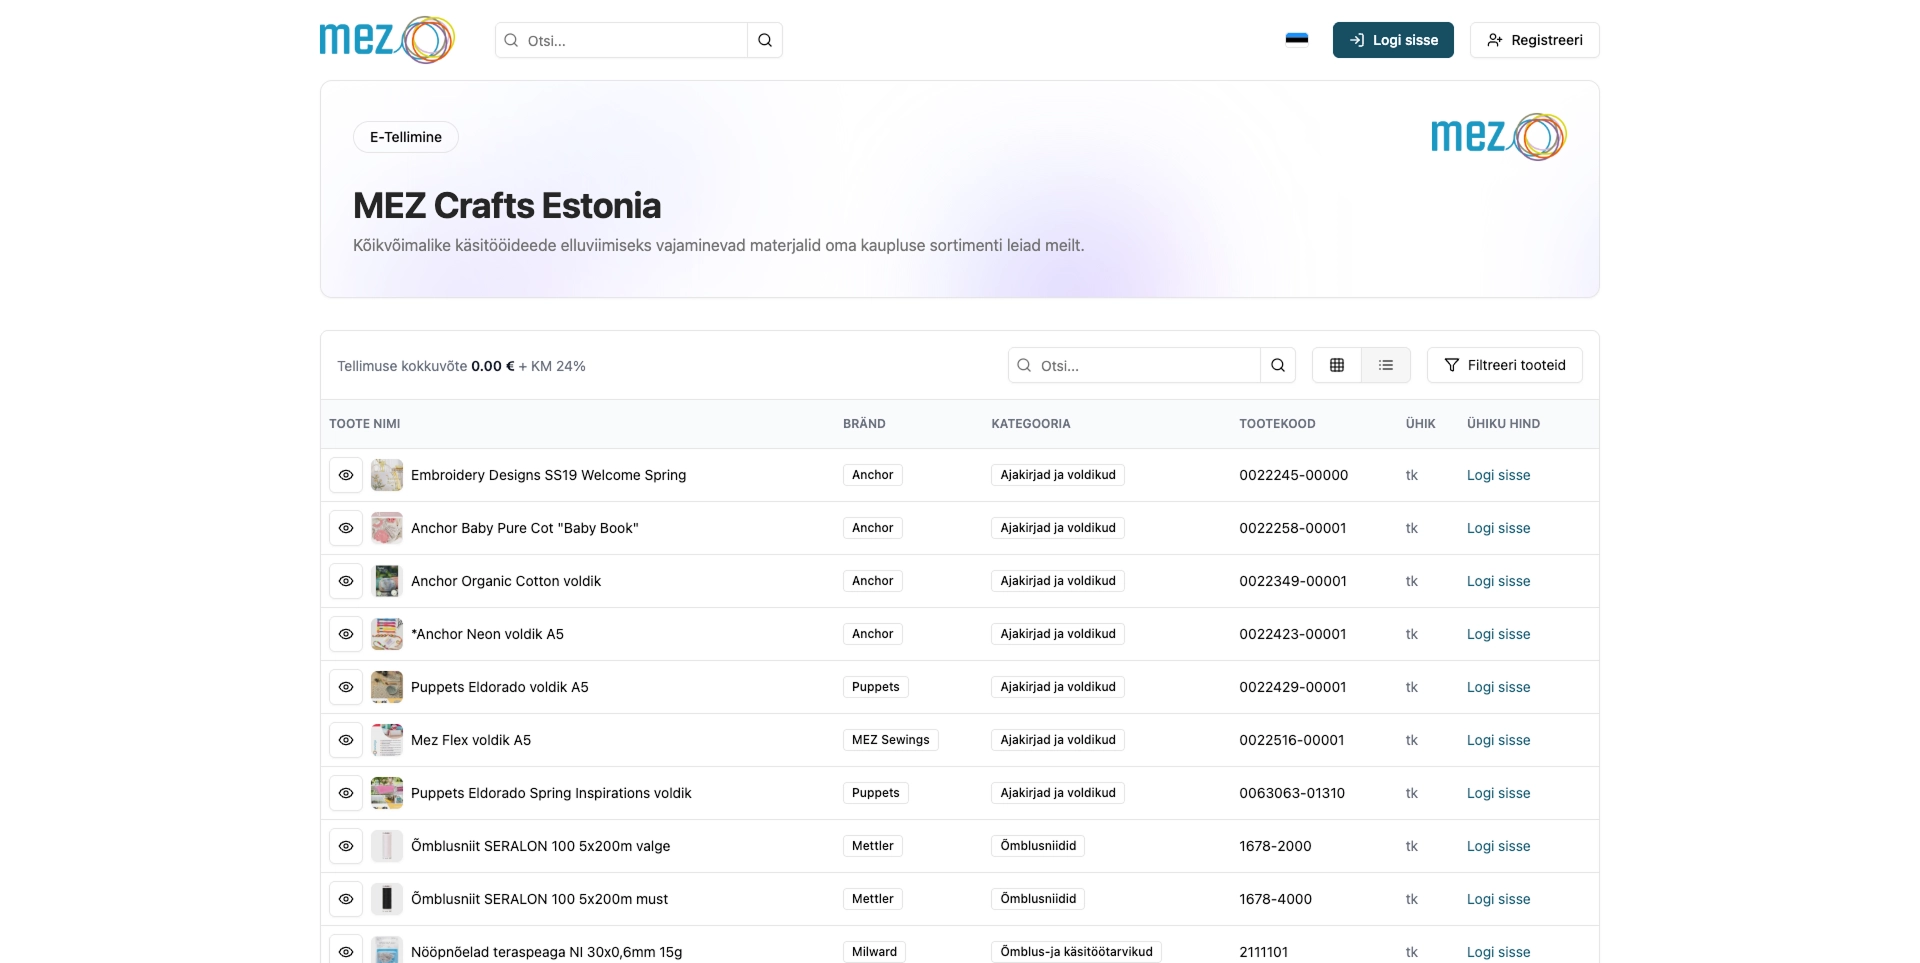This screenshot has width=1920, height=963.
Task: Focus the header Otsi search field
Action: click(621, 40)
